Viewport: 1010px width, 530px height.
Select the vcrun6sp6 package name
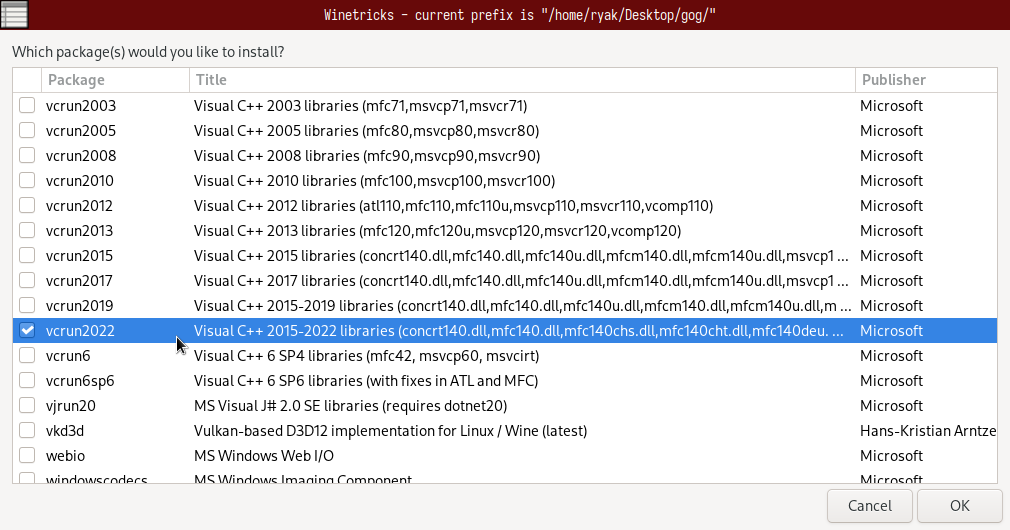tap(80, 381)
